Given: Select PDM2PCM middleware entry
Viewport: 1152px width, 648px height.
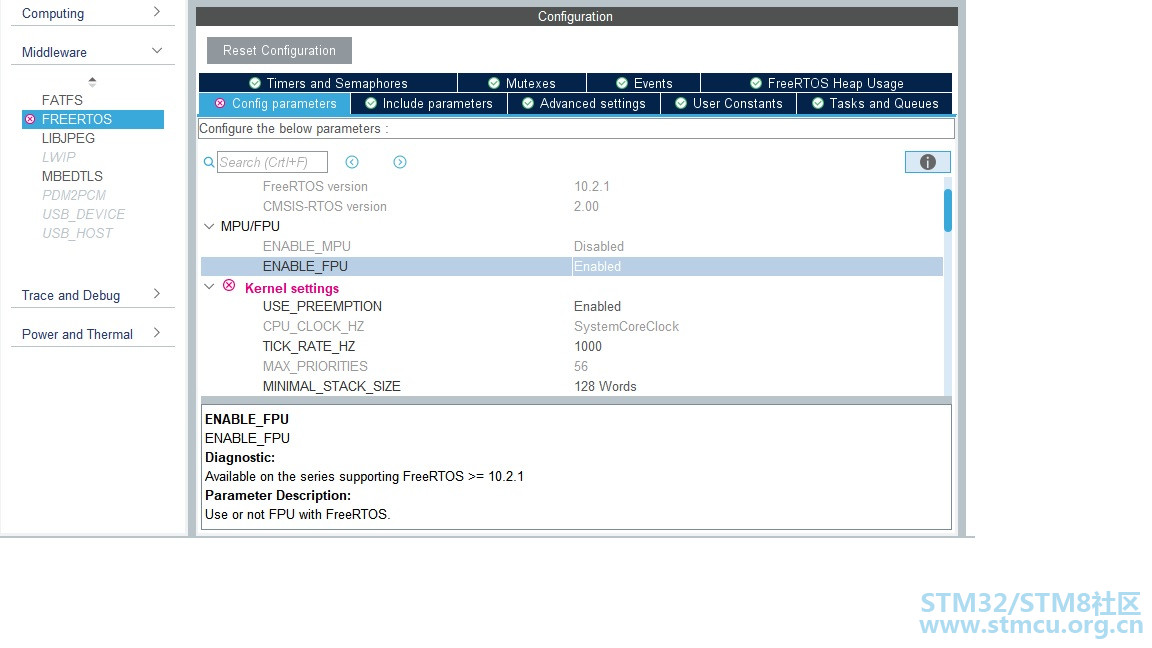Looking at the screenshot, I should click(73, 195).
